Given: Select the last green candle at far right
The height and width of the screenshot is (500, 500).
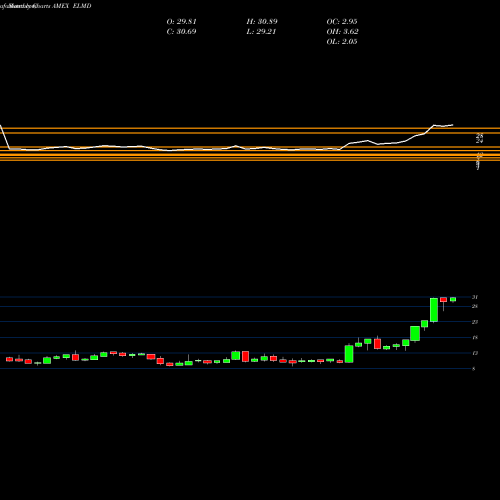Looking at the screenshot, I should click(x=453, y=299).
